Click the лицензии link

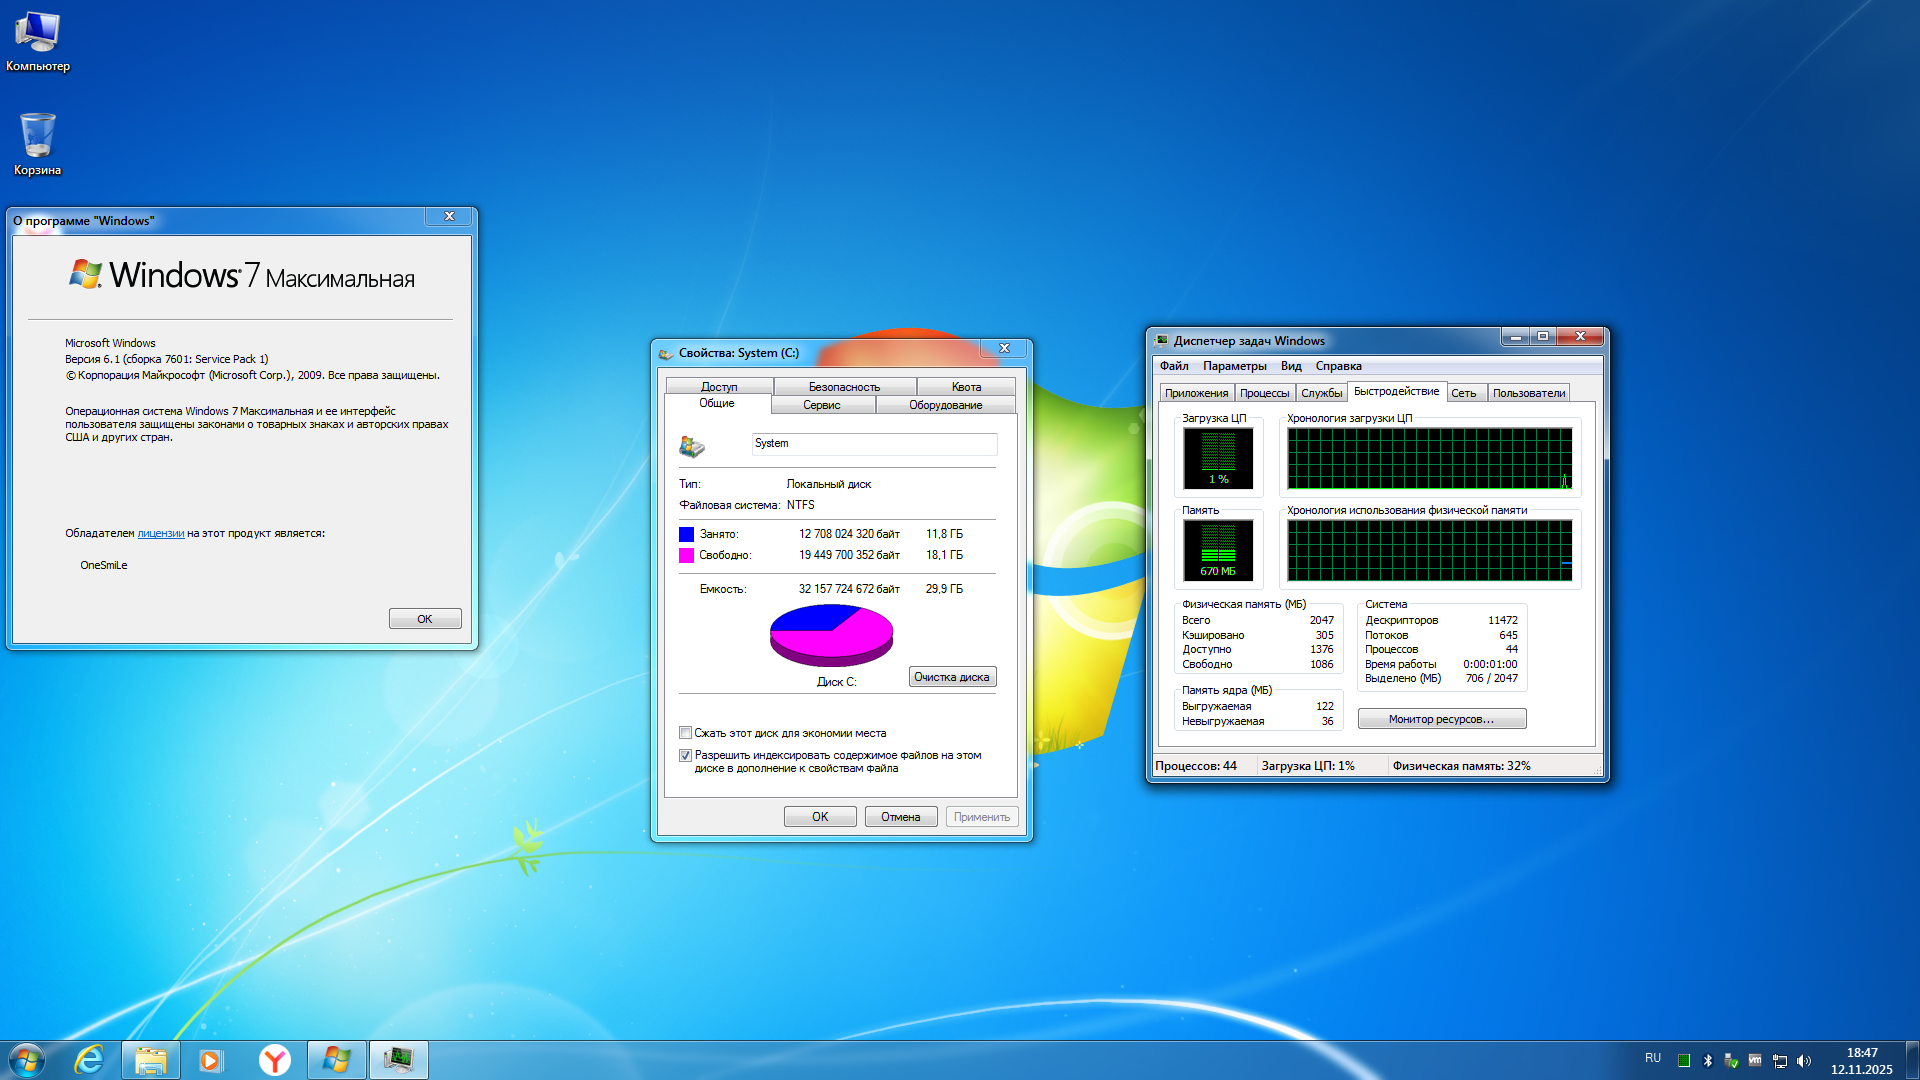click(x=160, y=534)
